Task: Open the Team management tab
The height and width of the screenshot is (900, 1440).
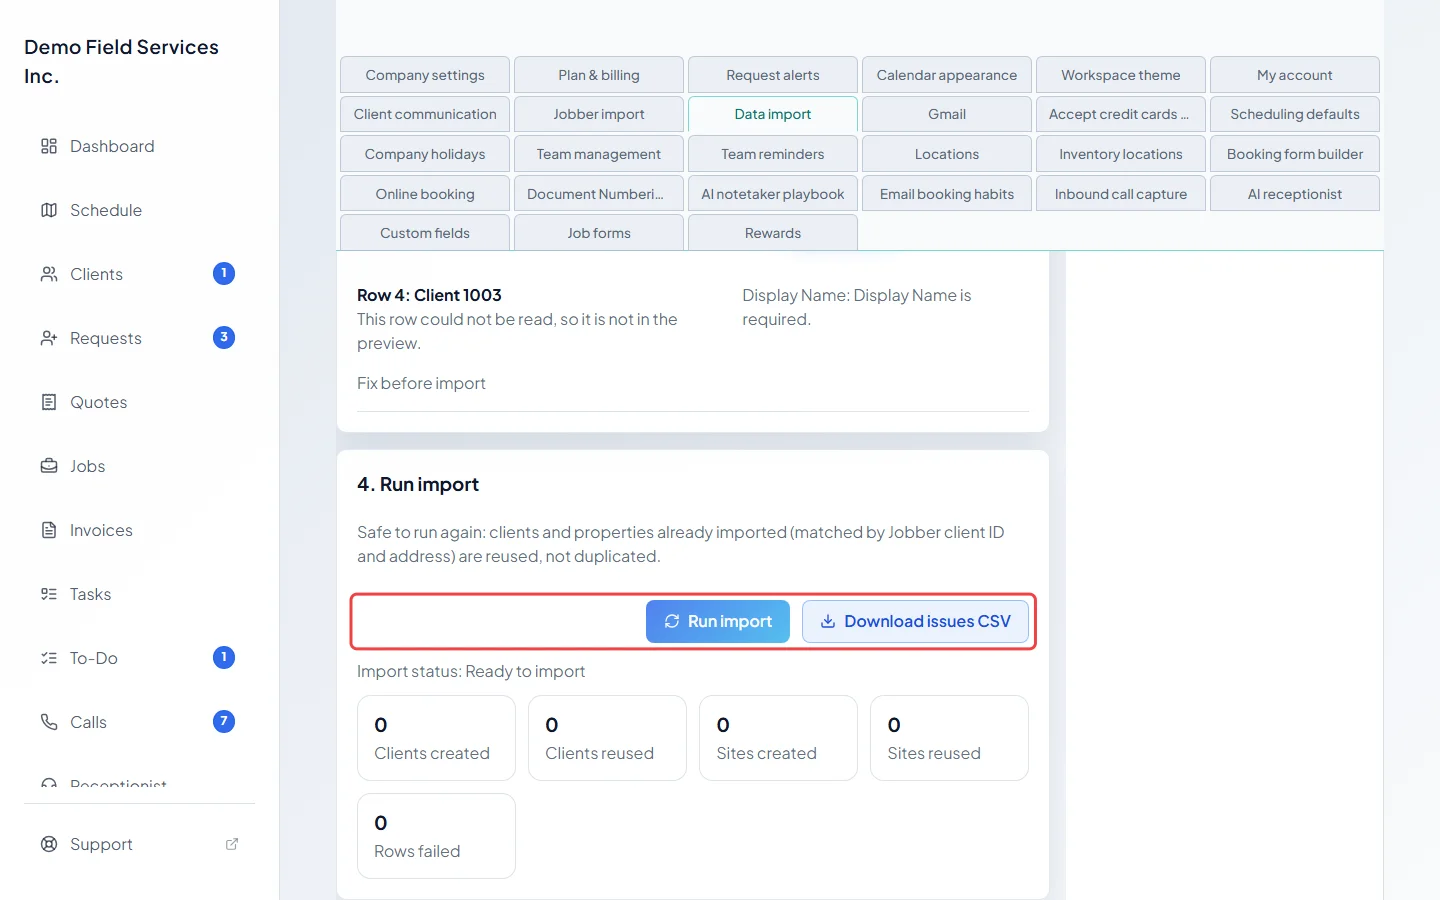Action: click(x=599, y=154)
